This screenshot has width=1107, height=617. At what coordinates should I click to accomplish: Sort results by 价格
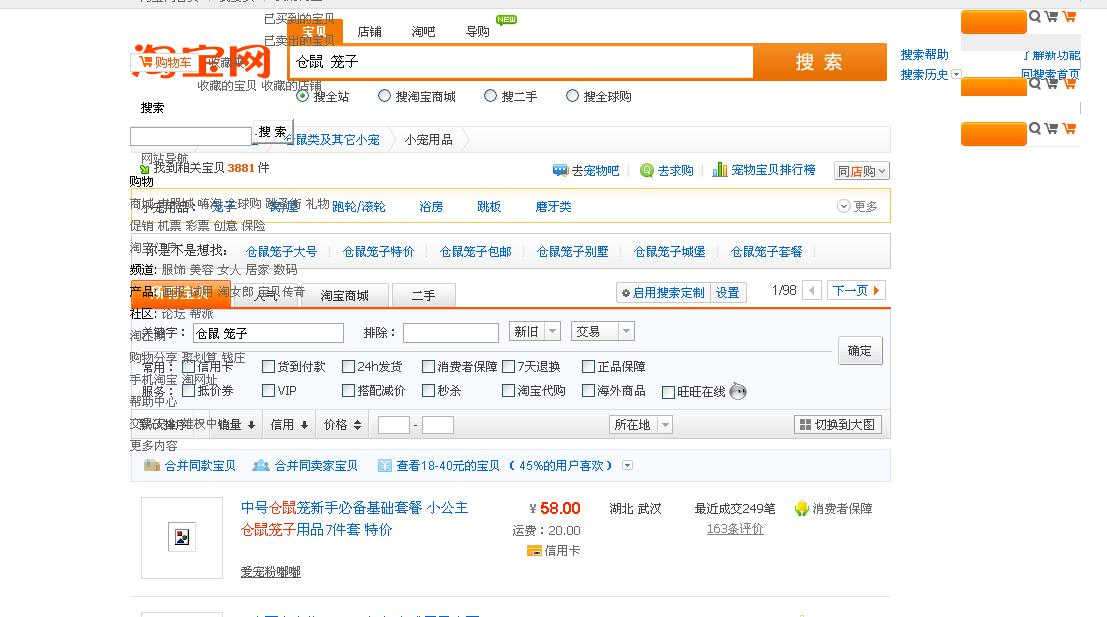[x=342, y=424]
